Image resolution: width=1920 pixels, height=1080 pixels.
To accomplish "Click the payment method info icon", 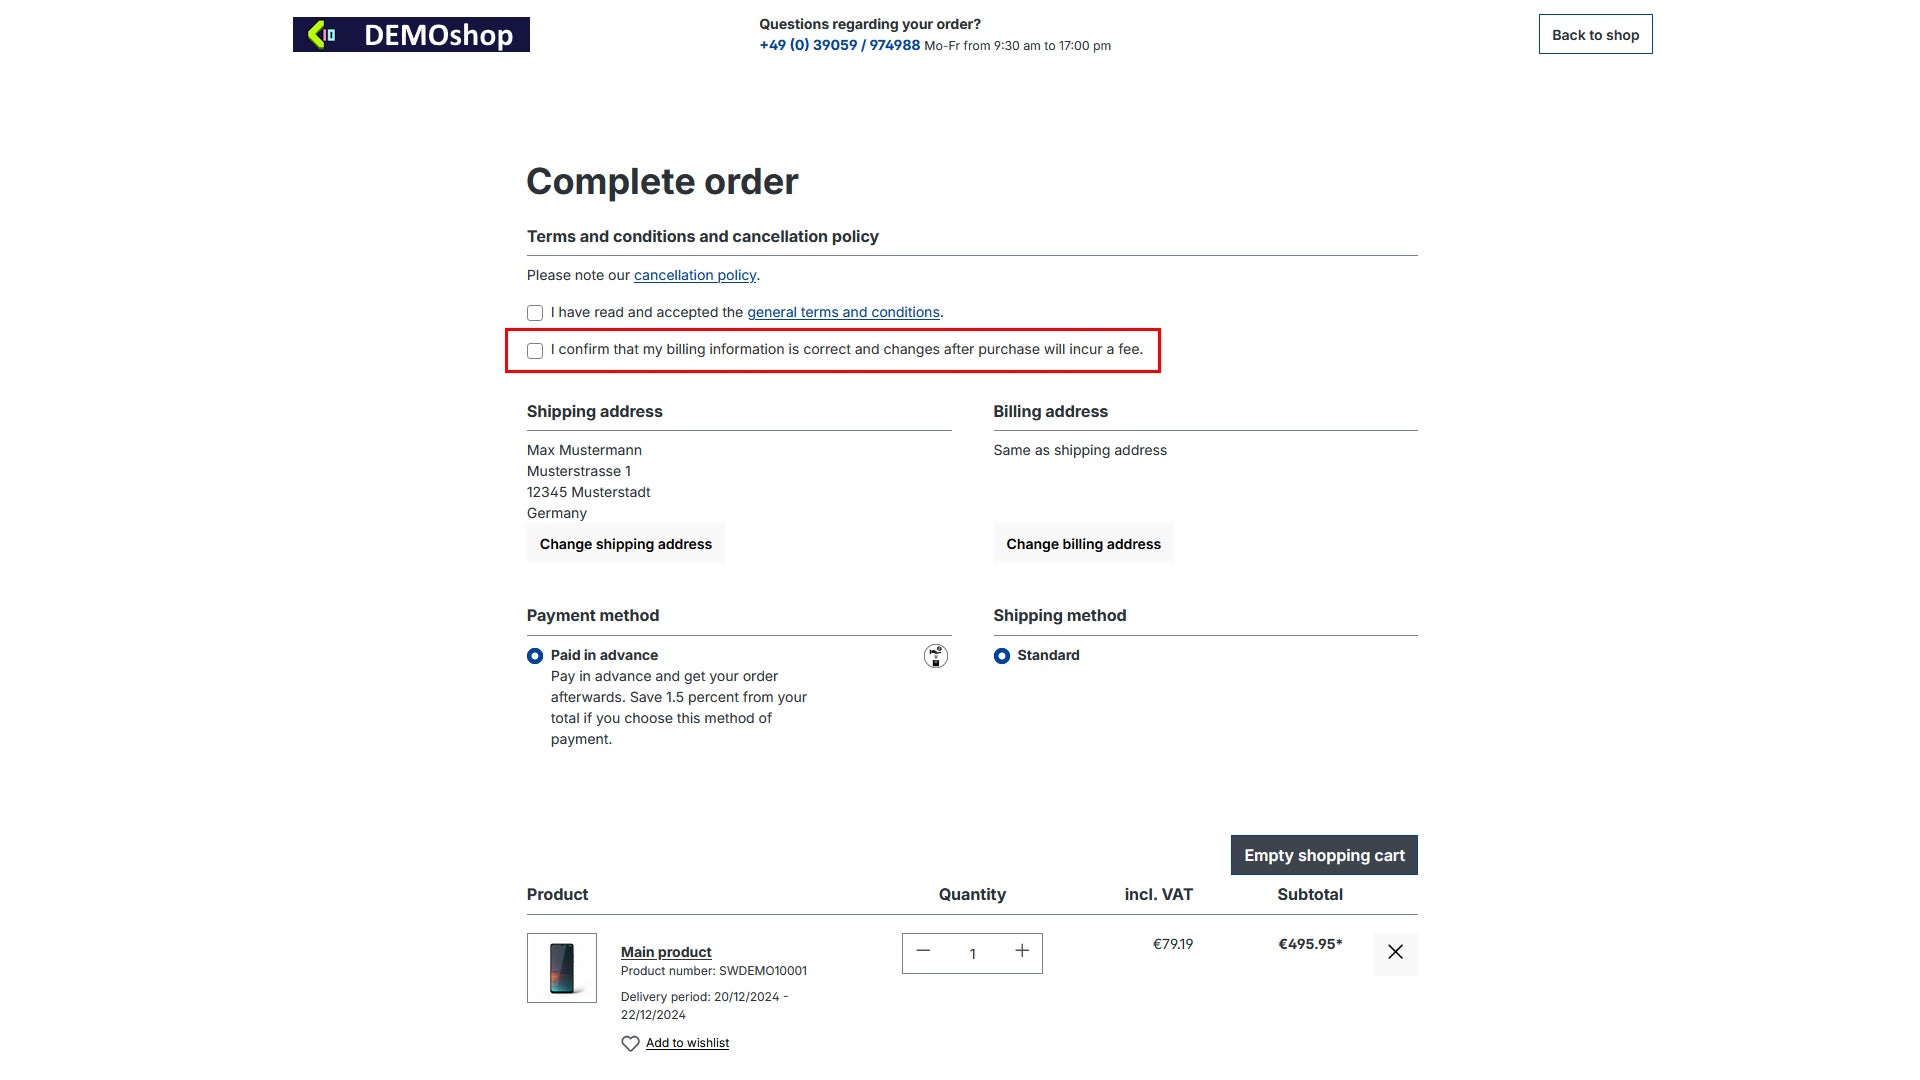I will tap(935, 655).
